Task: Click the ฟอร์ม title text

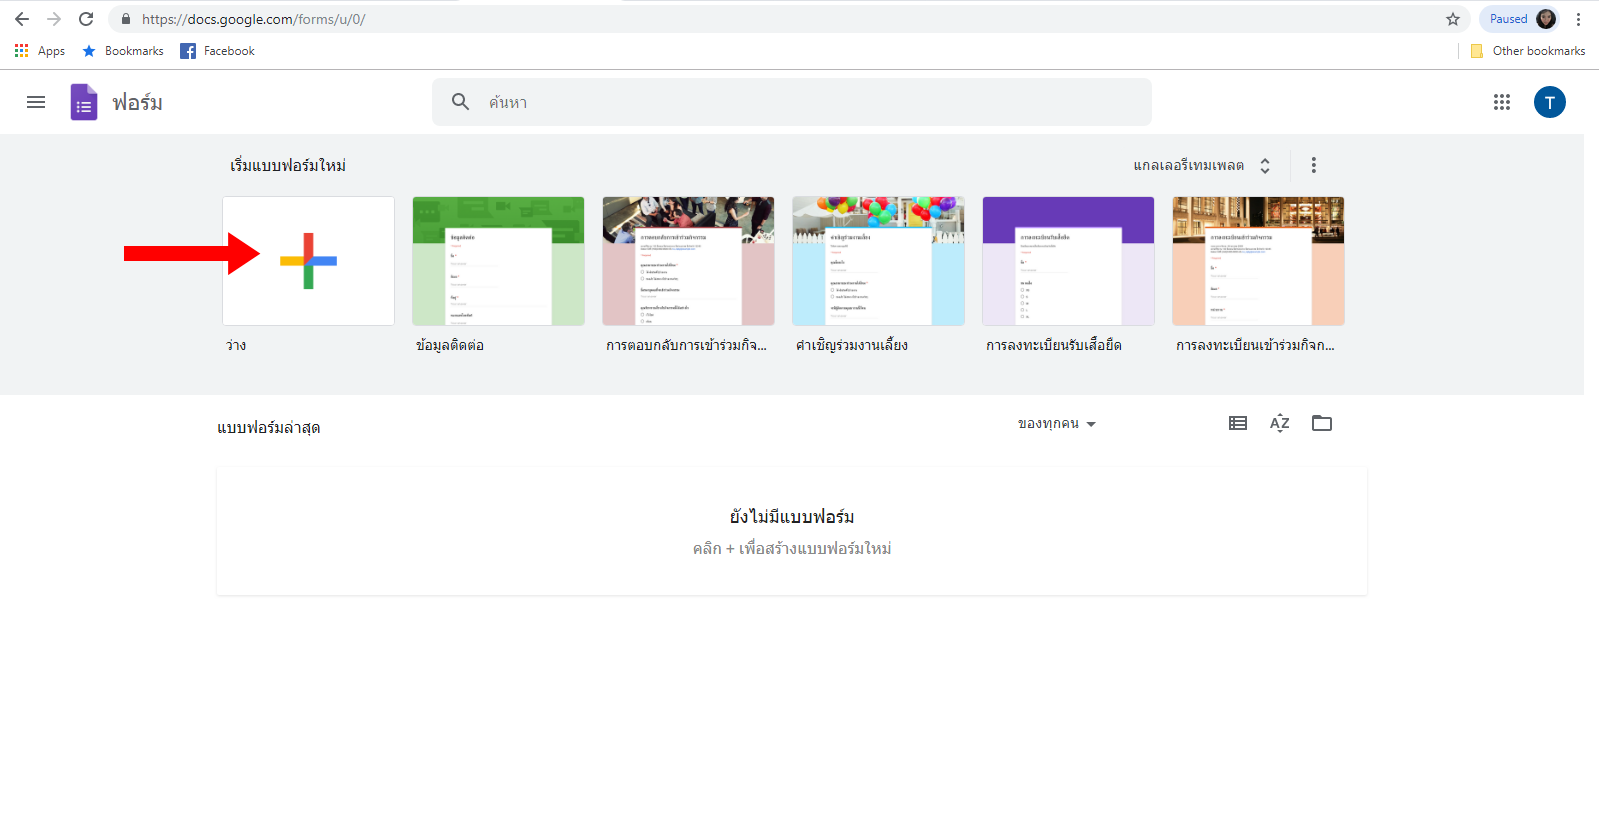Action: click(x=138, y=102)
